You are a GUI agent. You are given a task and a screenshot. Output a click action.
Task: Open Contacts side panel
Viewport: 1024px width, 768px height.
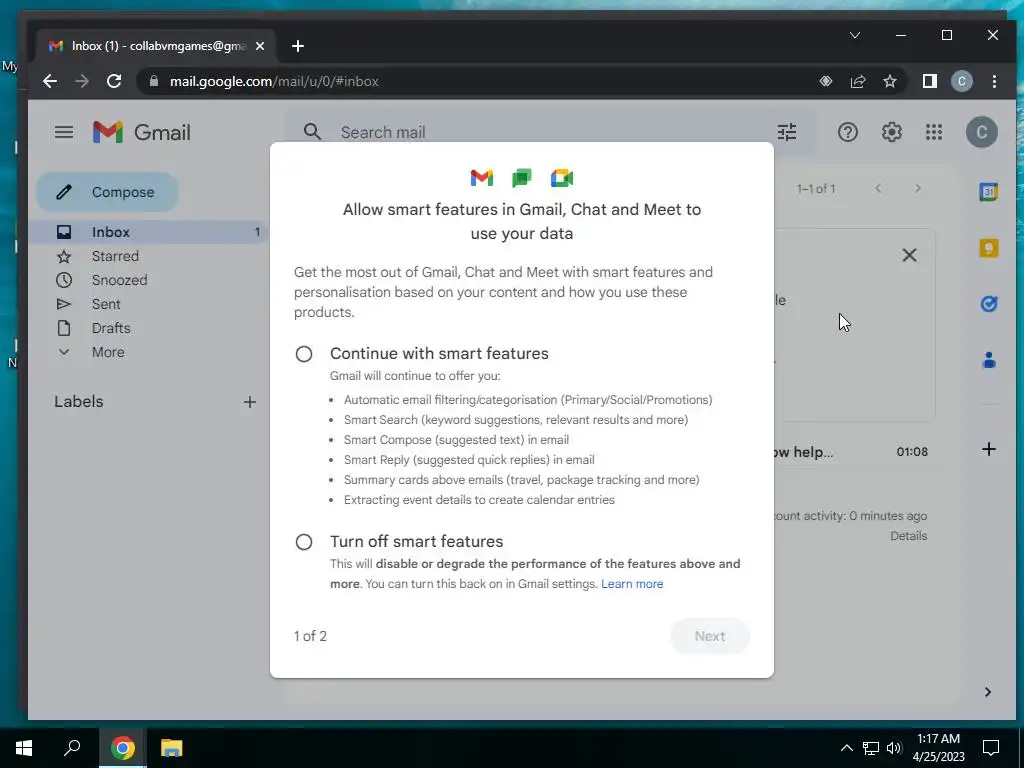(x=989, y=360)
